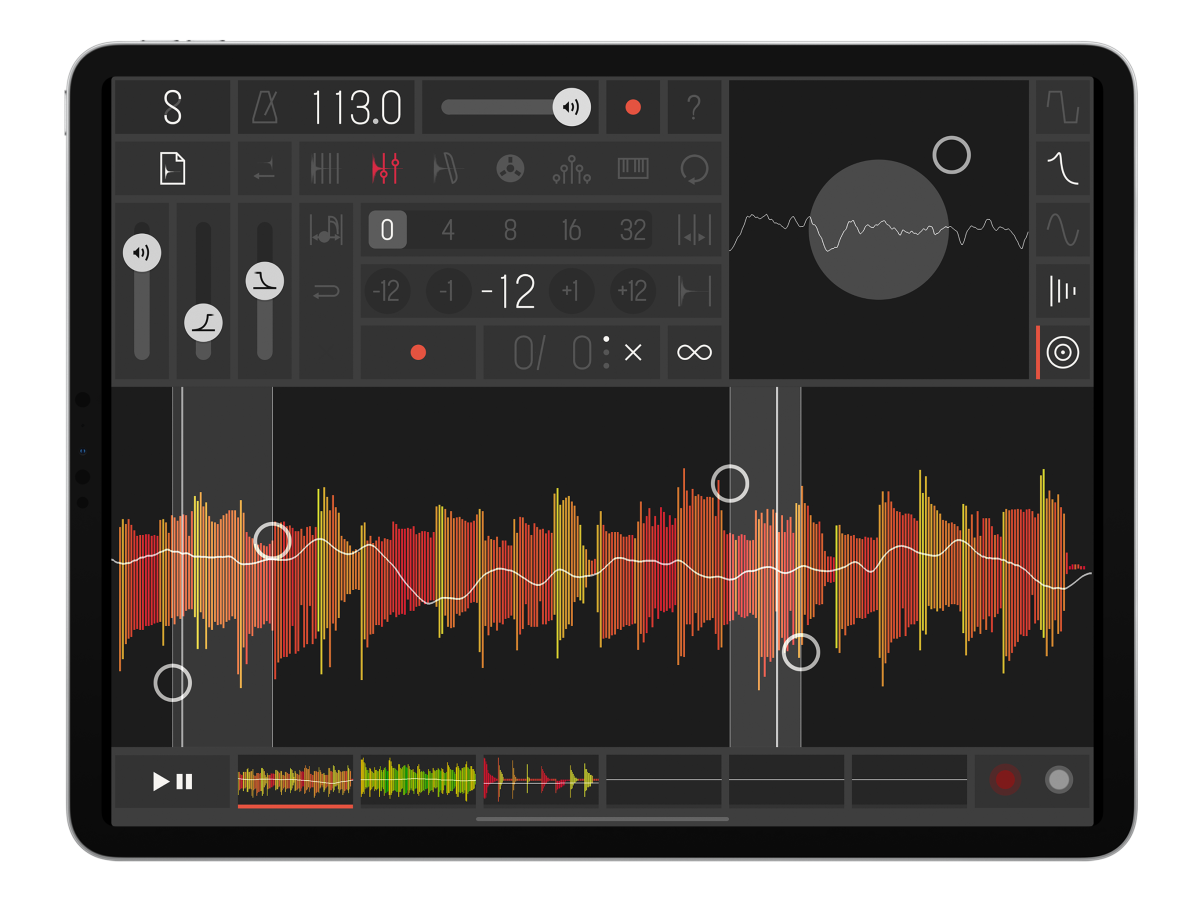This screenshot has height=899, width=1200.
Task: Select the sine wave icon on right panel
Action: coord(1062,230)
